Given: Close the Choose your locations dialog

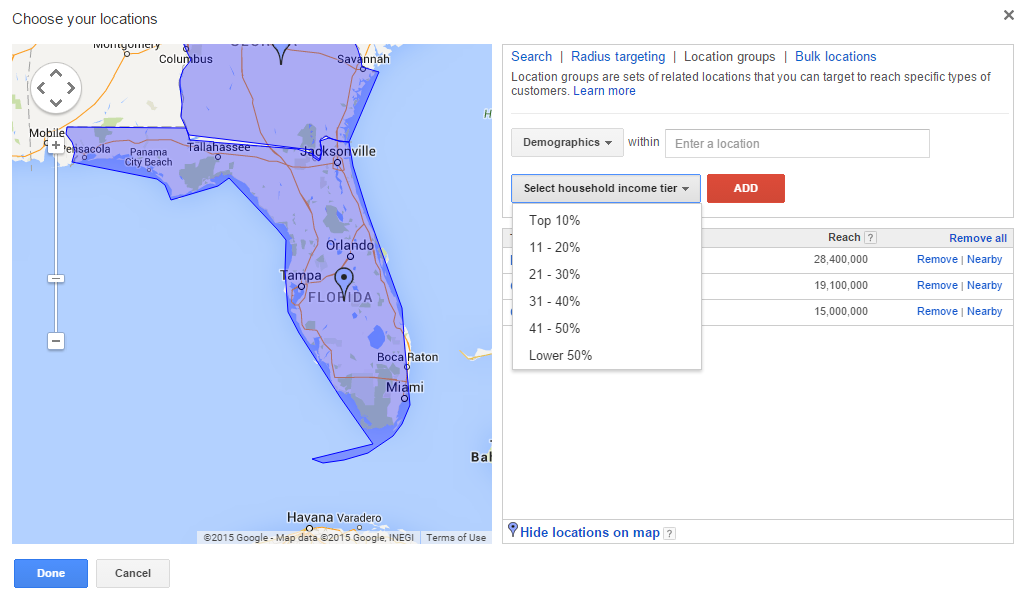Looking at the screenshot, I should click(x=1009, y=15).
